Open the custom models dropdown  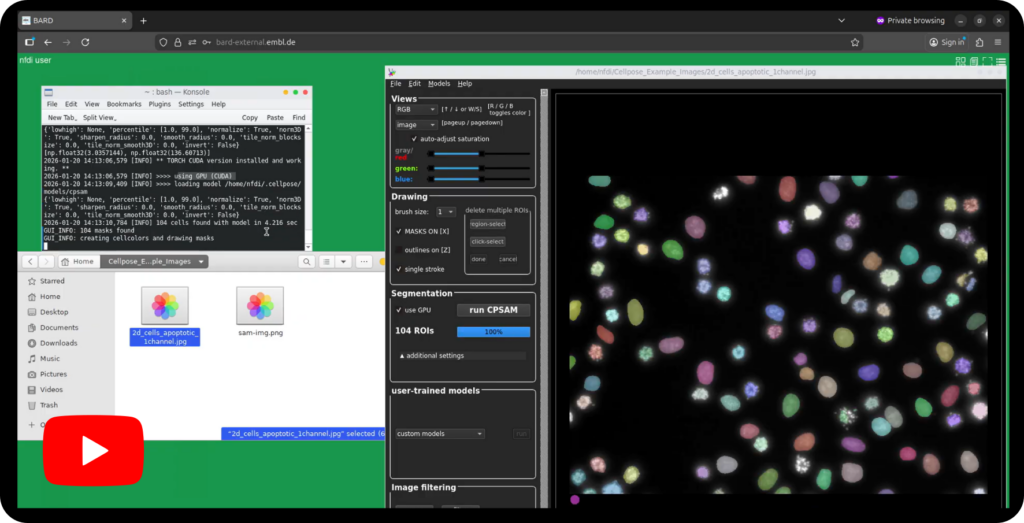click(439, 434)
